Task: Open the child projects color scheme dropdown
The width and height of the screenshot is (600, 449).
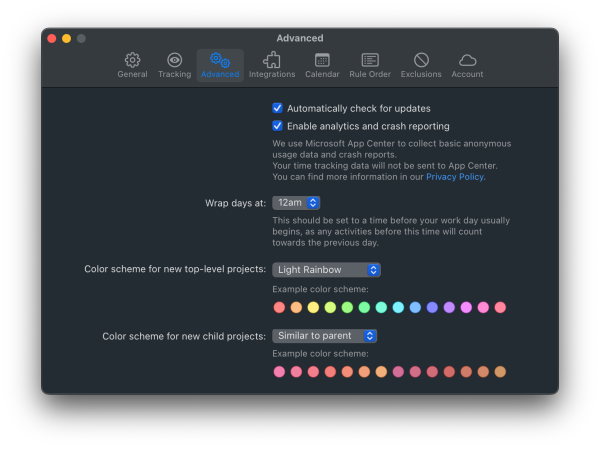Action: [324, 335]
